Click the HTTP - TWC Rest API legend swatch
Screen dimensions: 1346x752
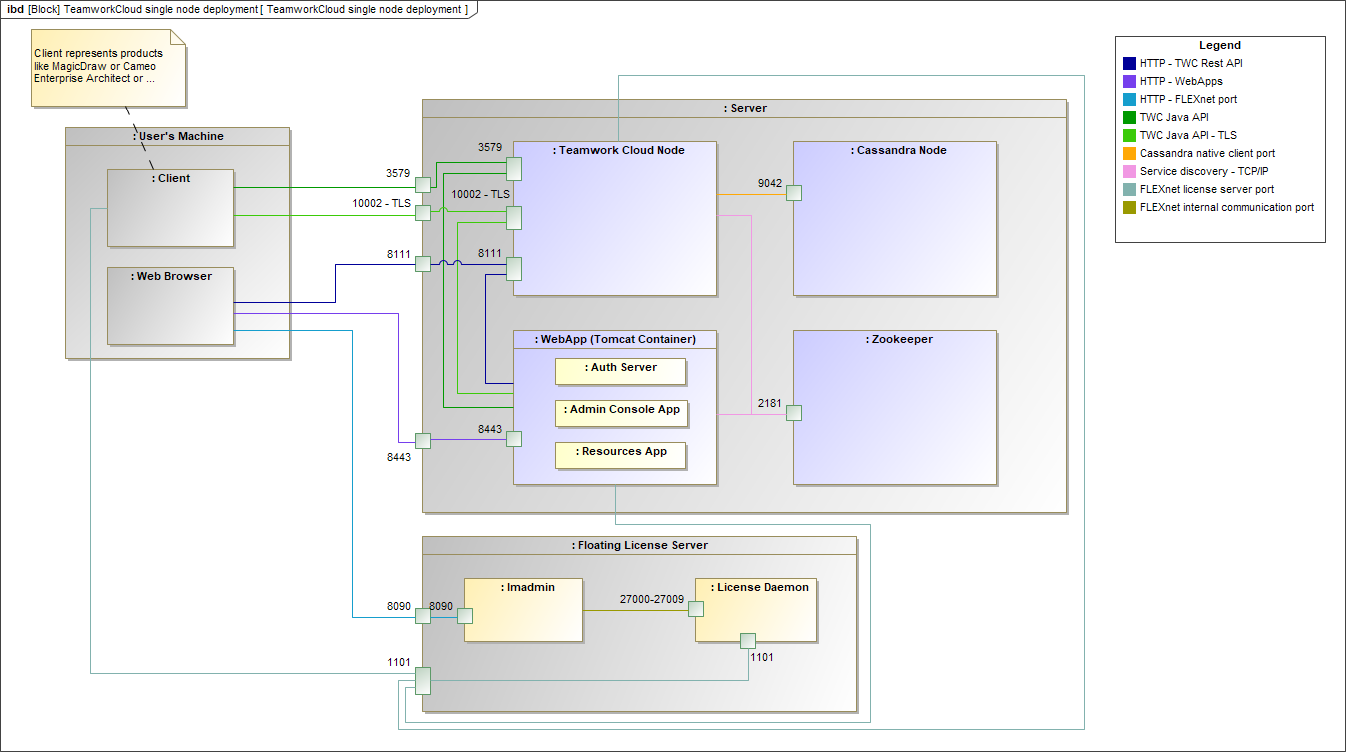point(1129,64)
